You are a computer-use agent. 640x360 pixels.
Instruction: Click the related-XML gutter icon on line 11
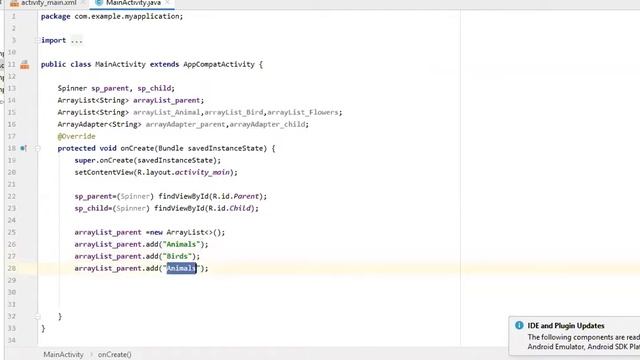[24, 64]
